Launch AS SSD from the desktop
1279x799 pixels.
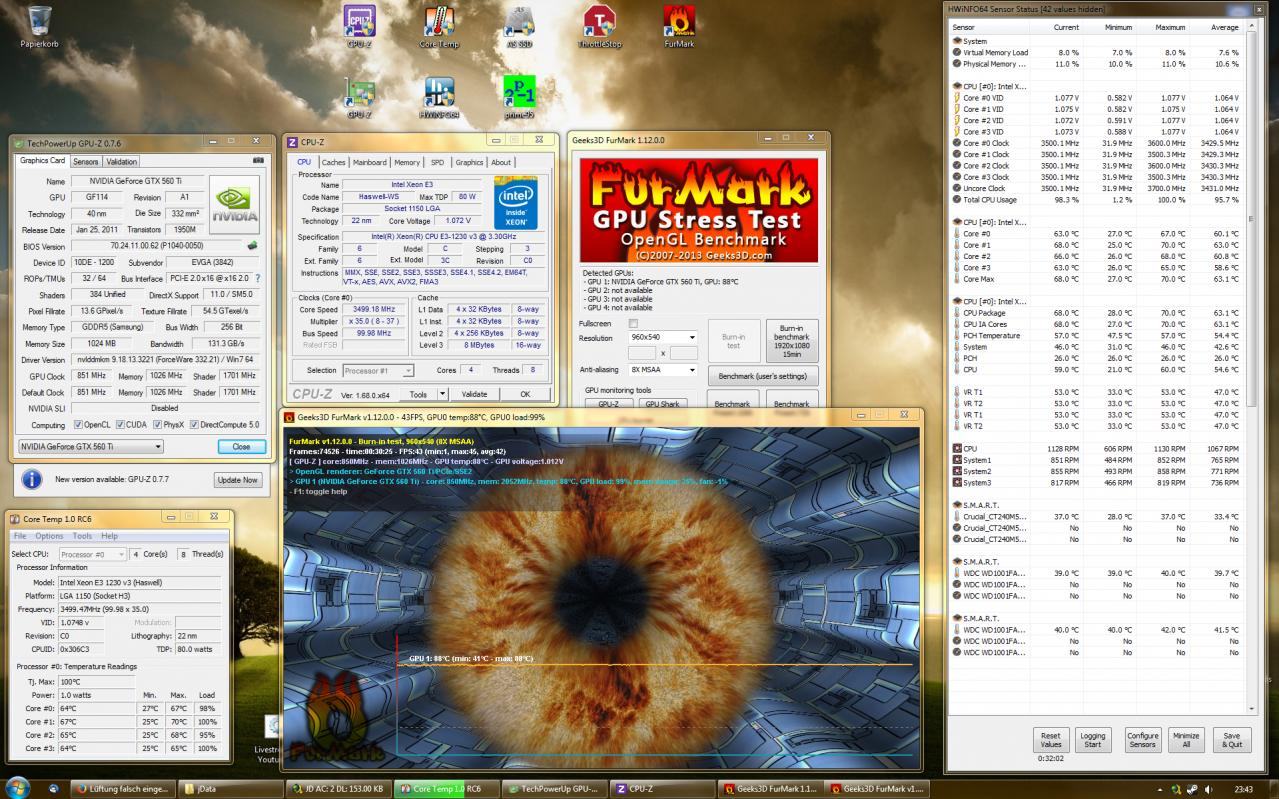tap(519, 27)
